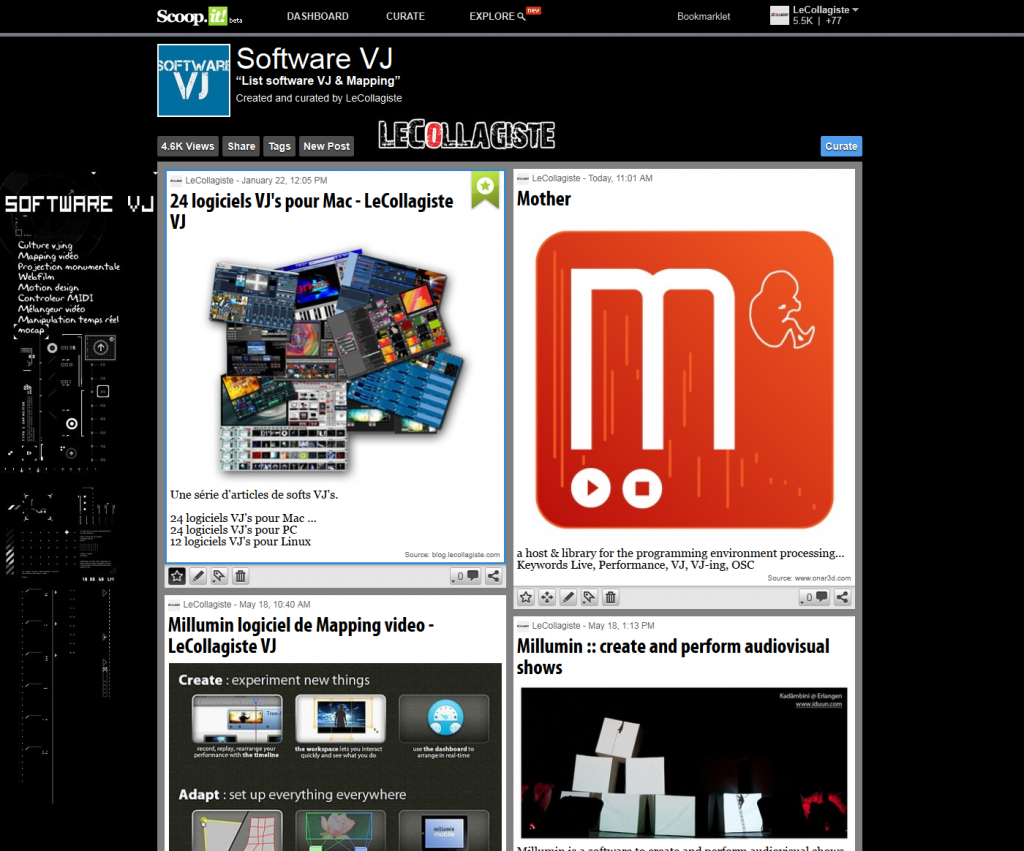Click the search magnifier next to Explore
Viewport: 1024px width, 851px height.
click(x=521, y=17)
